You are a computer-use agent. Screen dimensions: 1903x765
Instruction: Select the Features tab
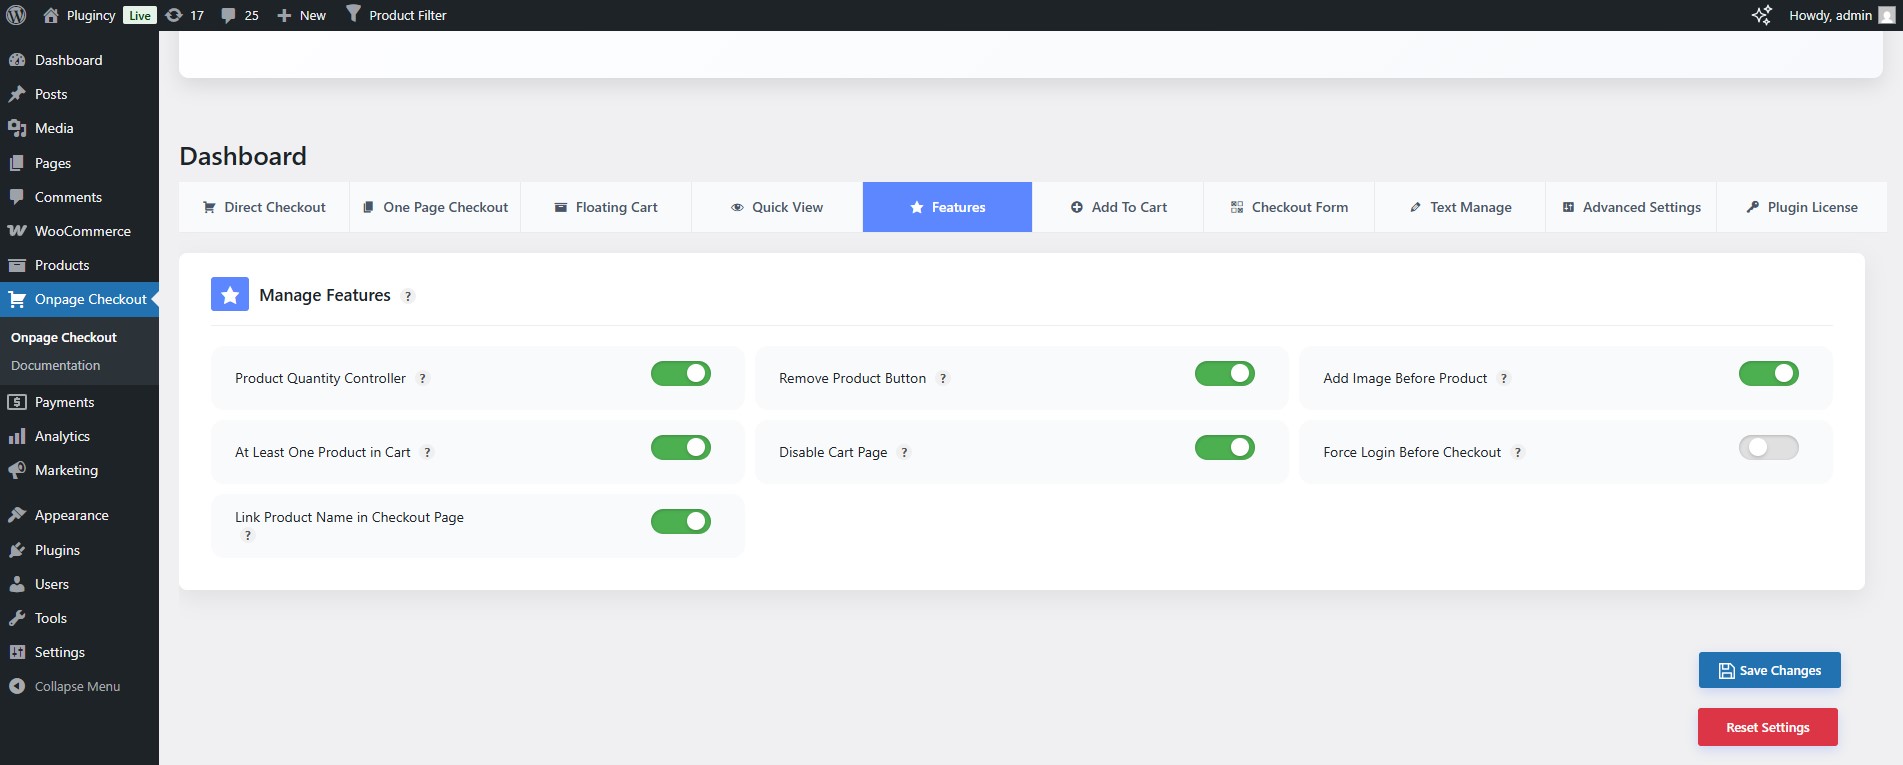(x=947, y=207)
